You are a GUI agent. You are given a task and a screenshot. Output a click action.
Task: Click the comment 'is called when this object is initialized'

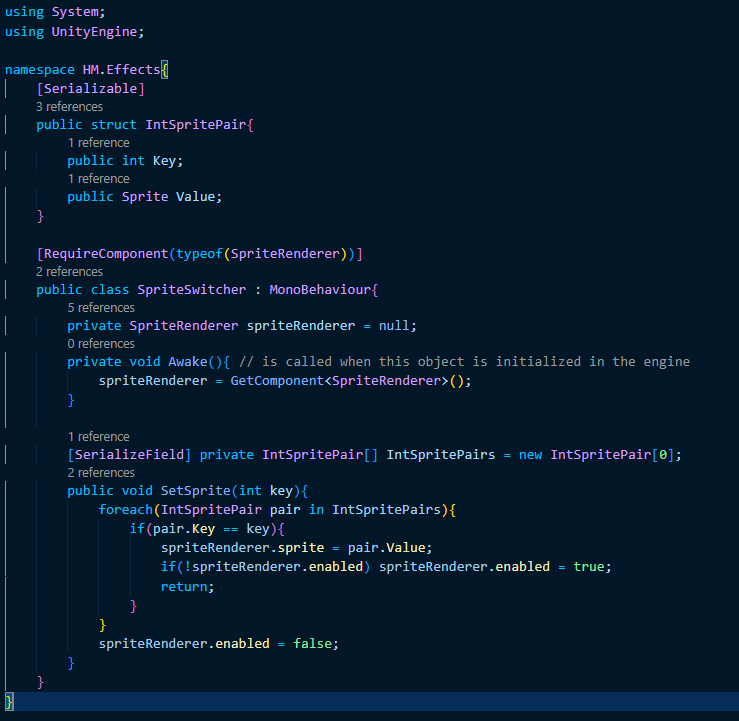pyautogui.click(x=421, y=362)
